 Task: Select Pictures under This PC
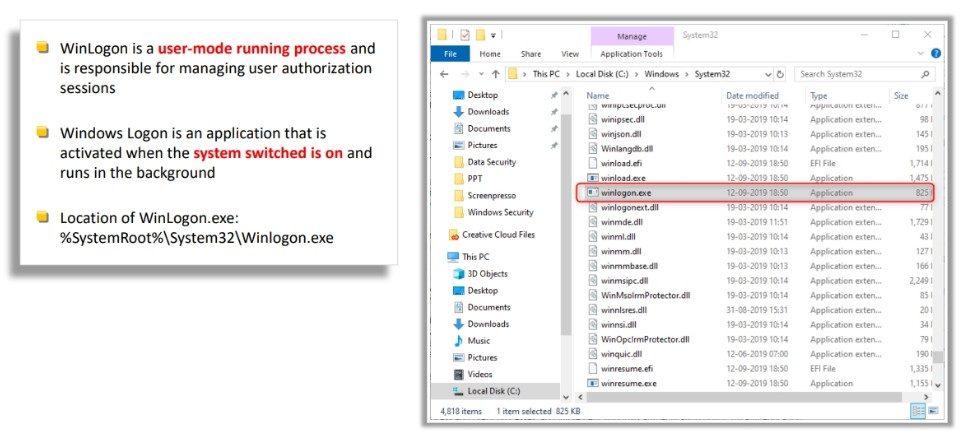[482, 358]
